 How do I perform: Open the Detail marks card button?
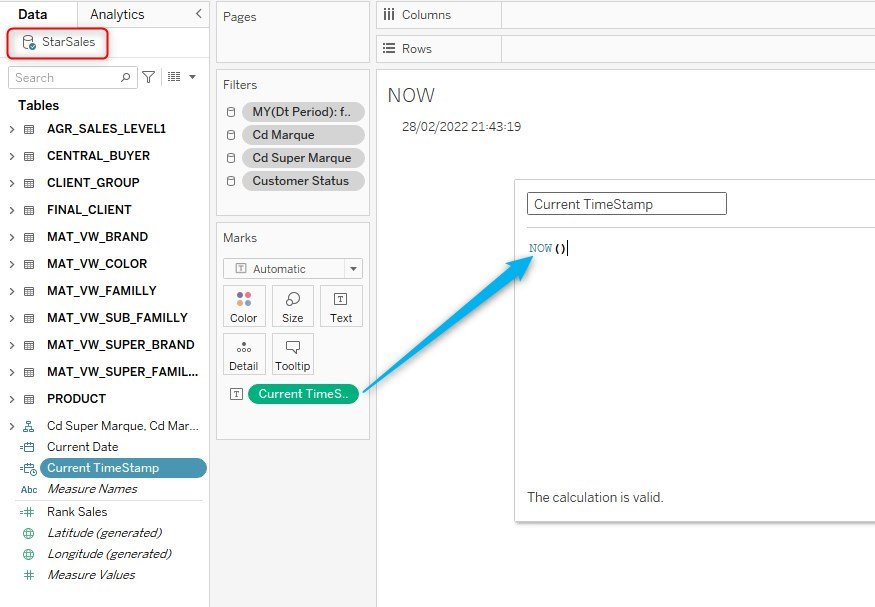coord(244,354)
